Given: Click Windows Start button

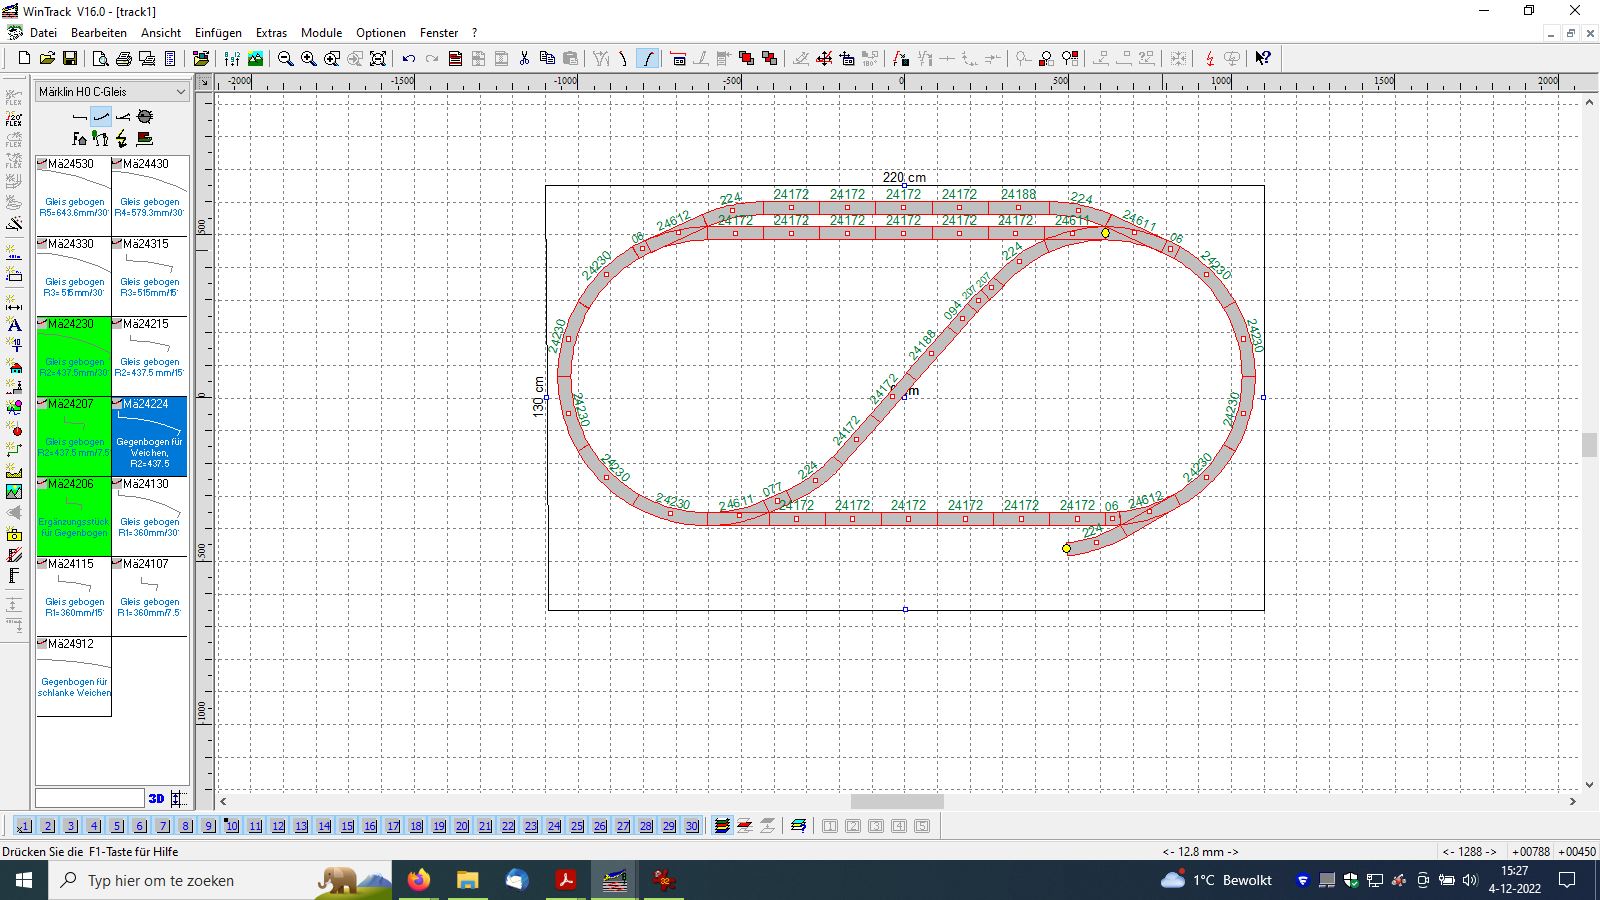Looking at the screenshot, I should 24,880.
